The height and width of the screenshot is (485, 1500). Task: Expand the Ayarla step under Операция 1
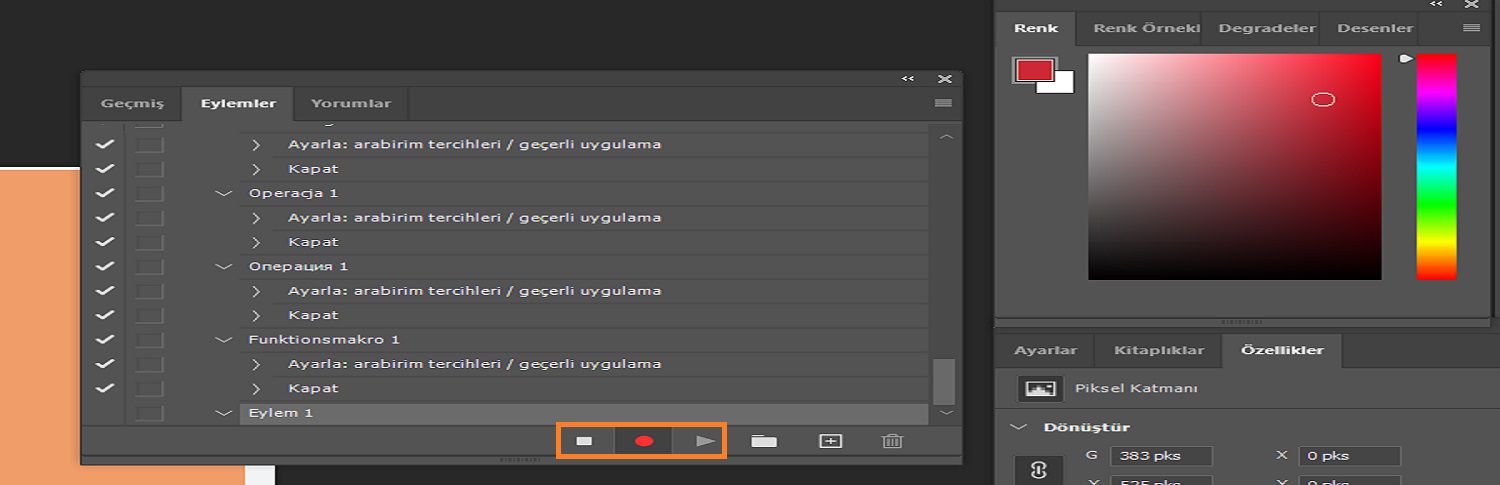(256, 291)
